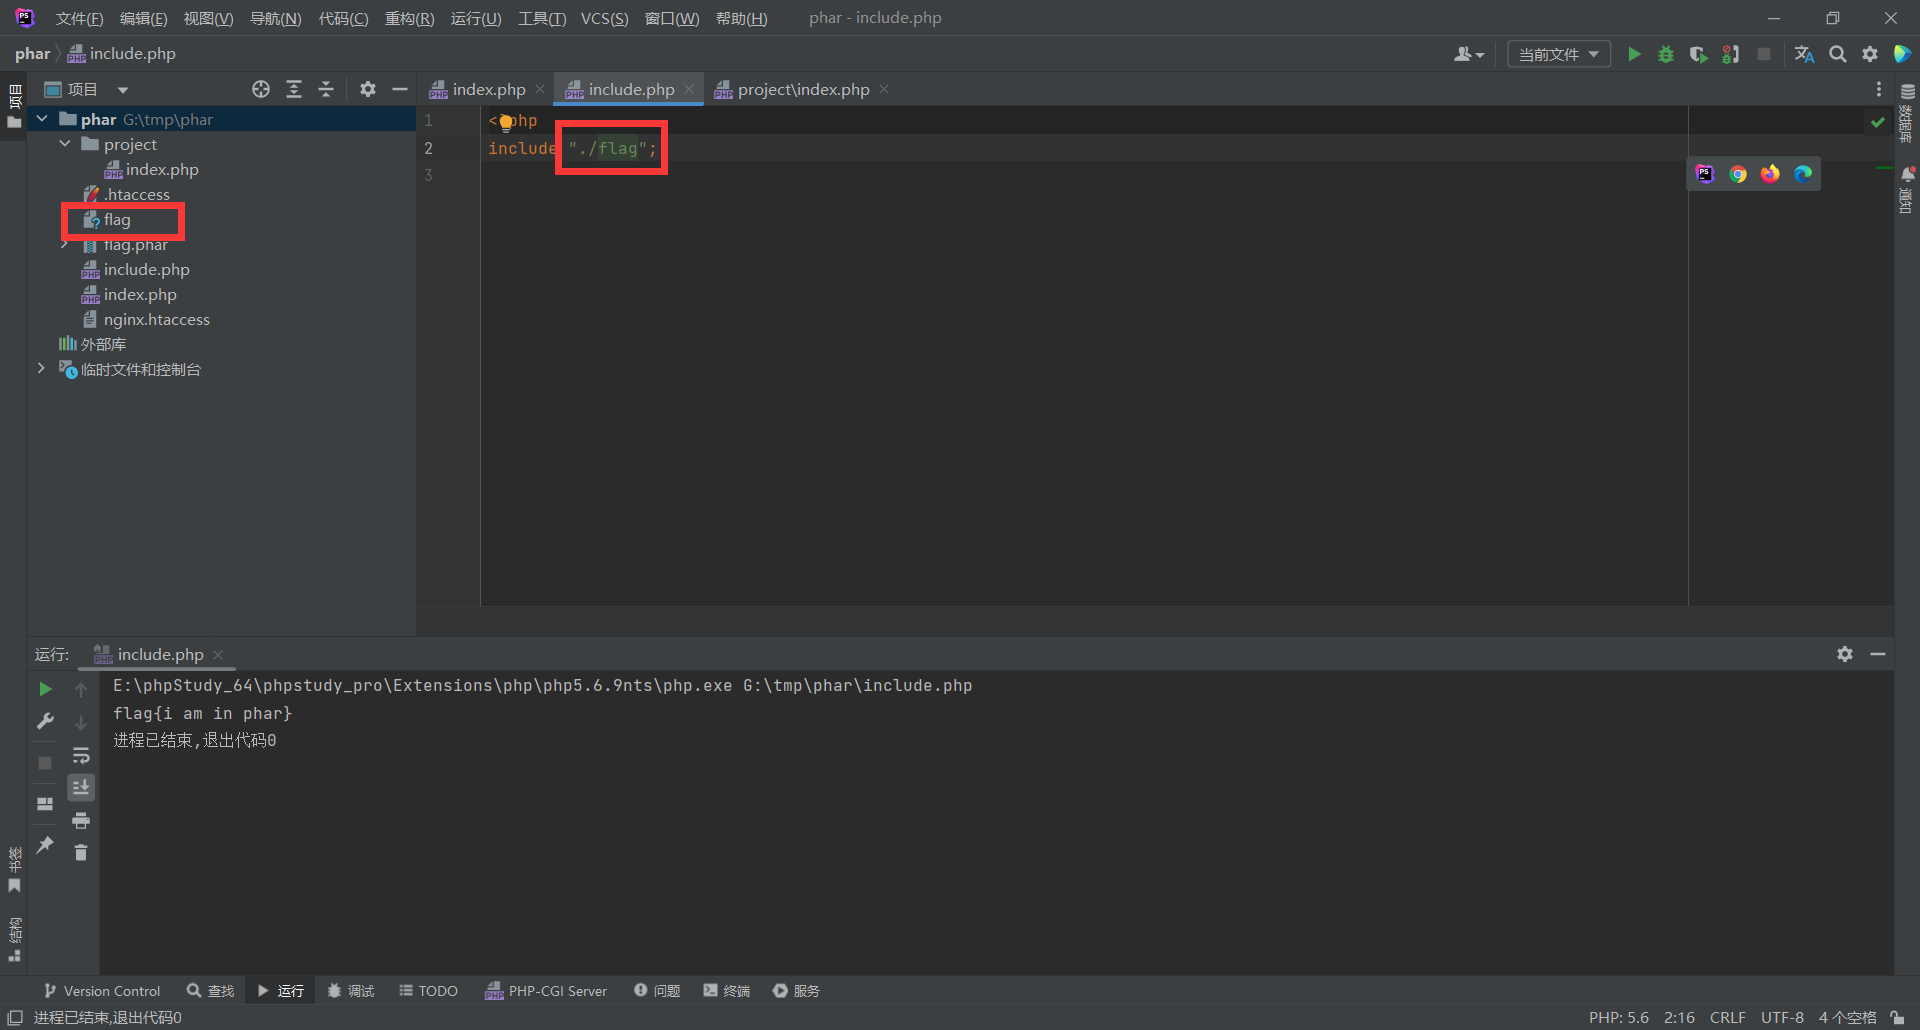Open the 调试 debug tool window
This screenshot has height=1030, width=1920.
[350, 991]
